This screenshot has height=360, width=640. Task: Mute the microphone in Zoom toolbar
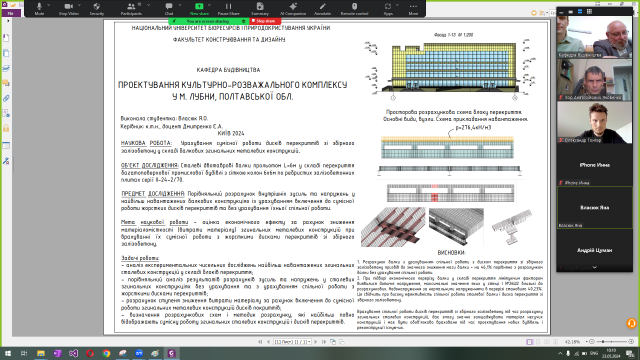[39, 8]
